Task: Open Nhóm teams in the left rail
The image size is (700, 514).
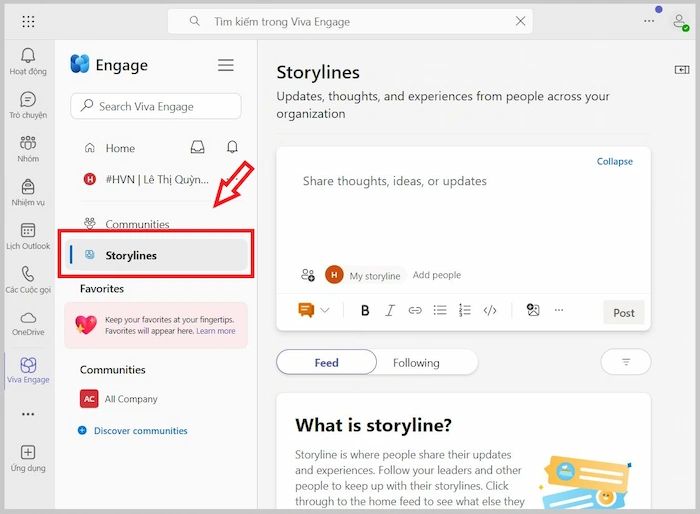Action: tap(28, 149)
